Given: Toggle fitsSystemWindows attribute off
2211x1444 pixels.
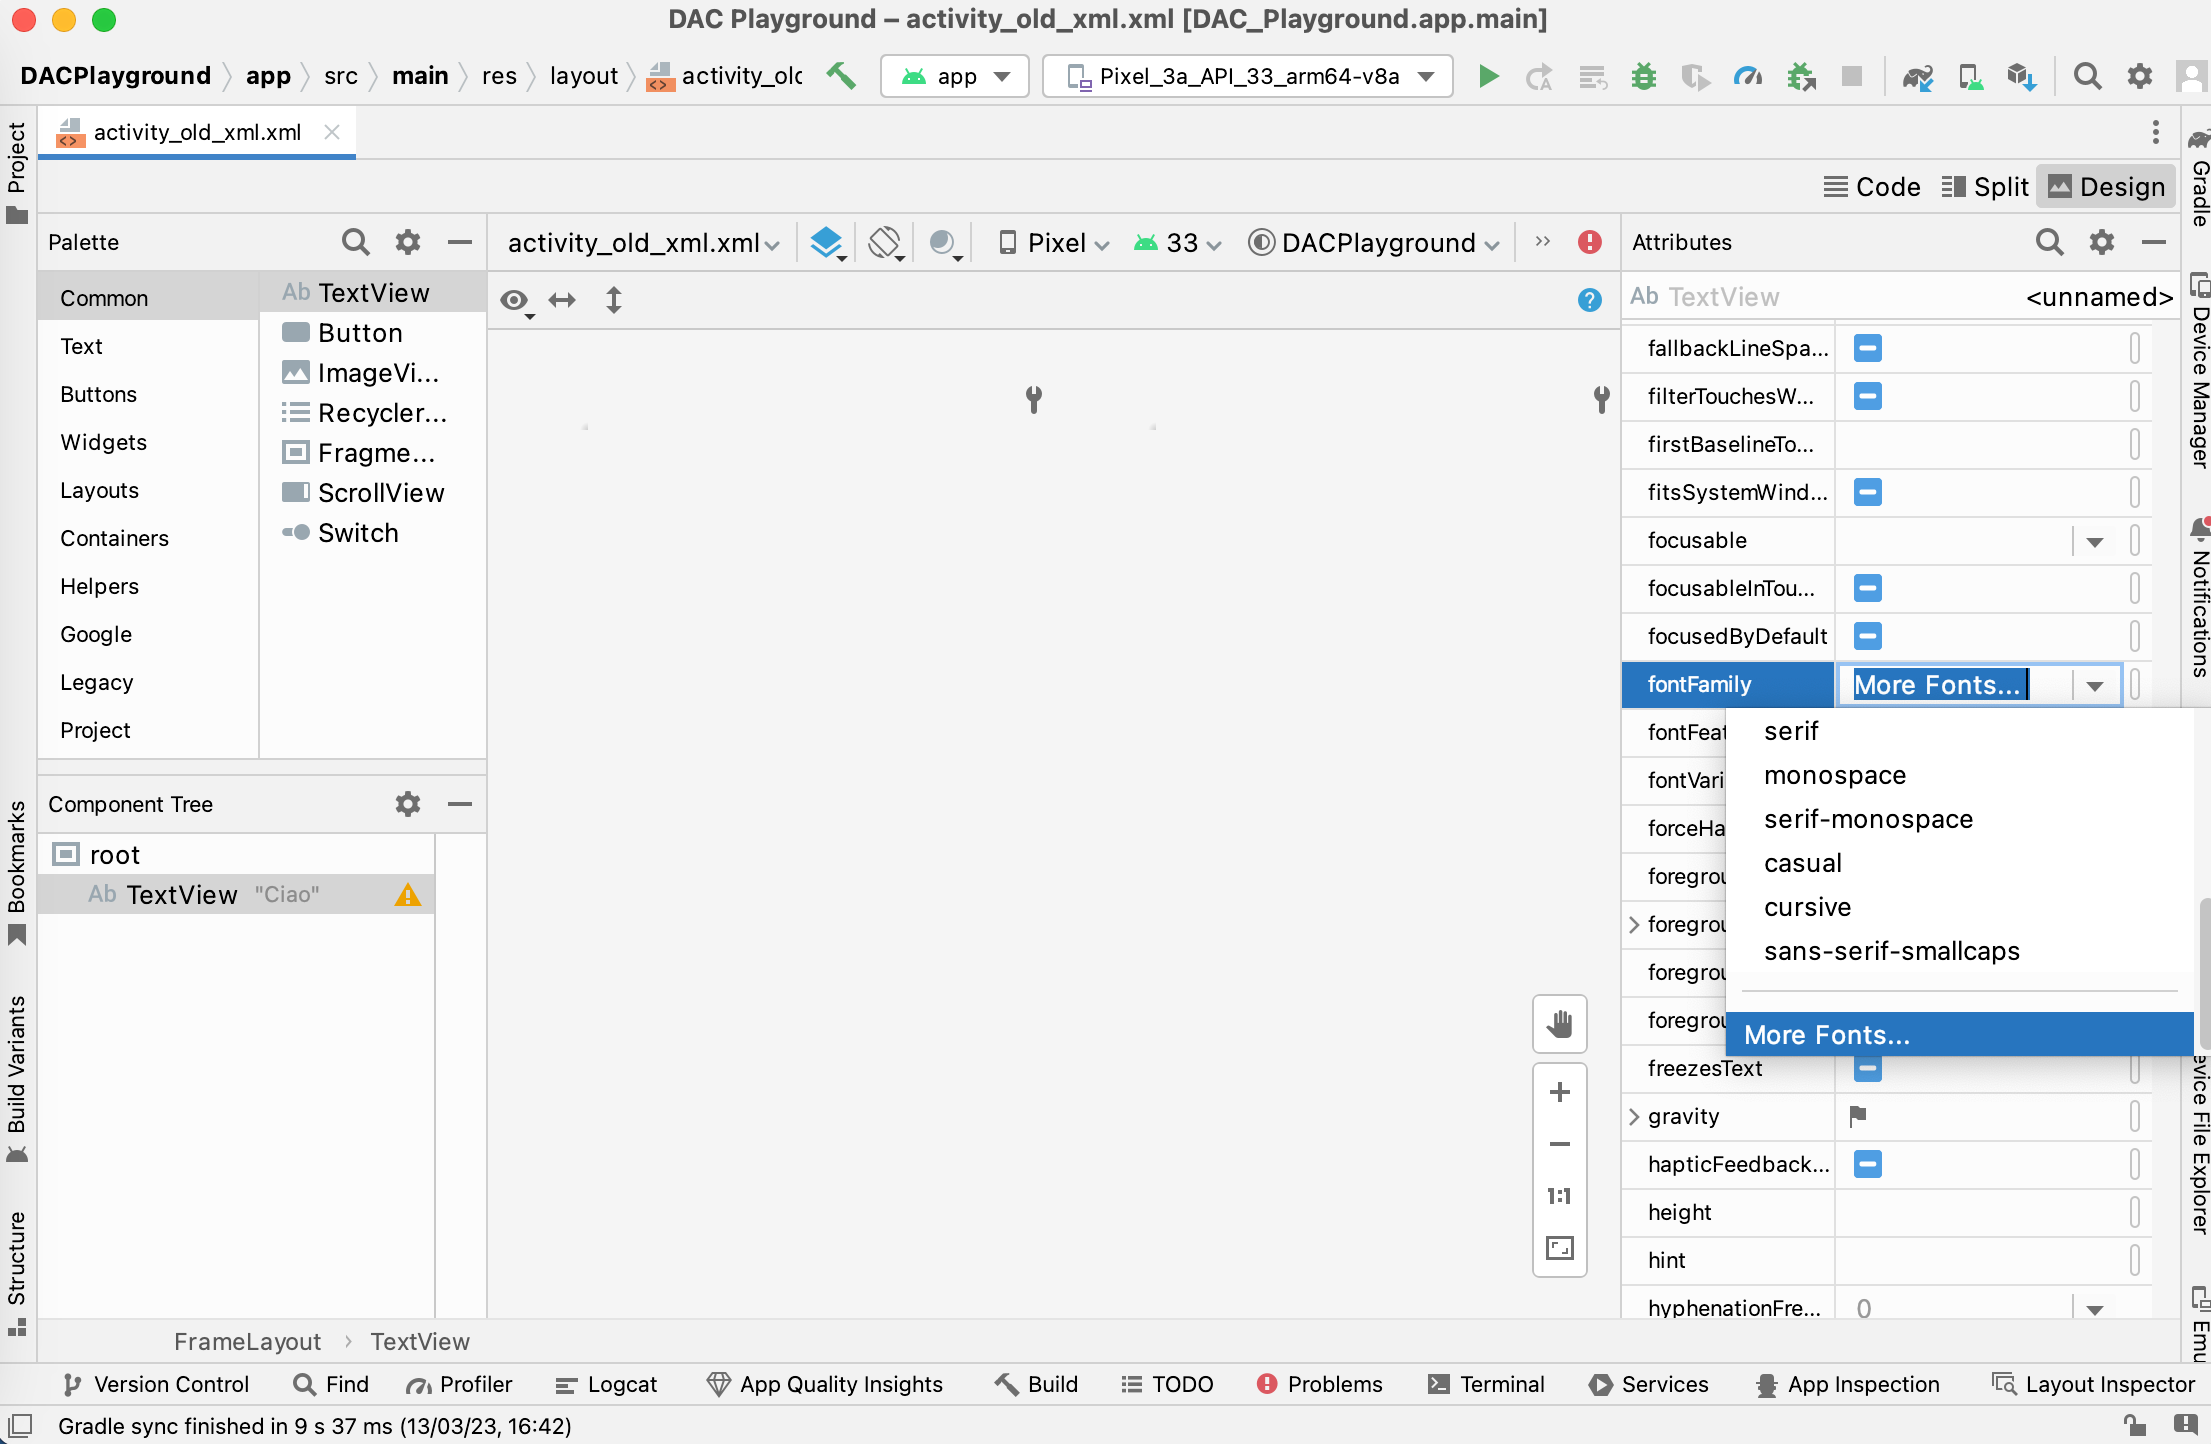Looking at the screenshot, I should (x=1868, y=492).
